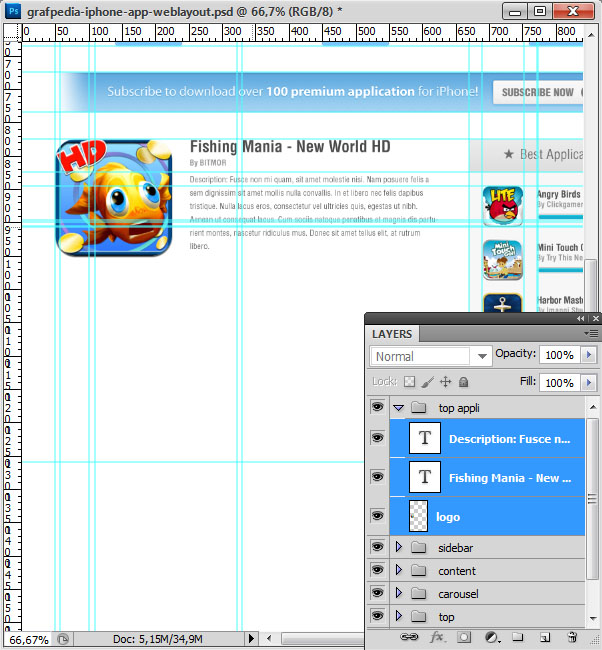Open the layer style fx menu
The height and width of the screenshot is (650, 602).
tap(437, 637)
